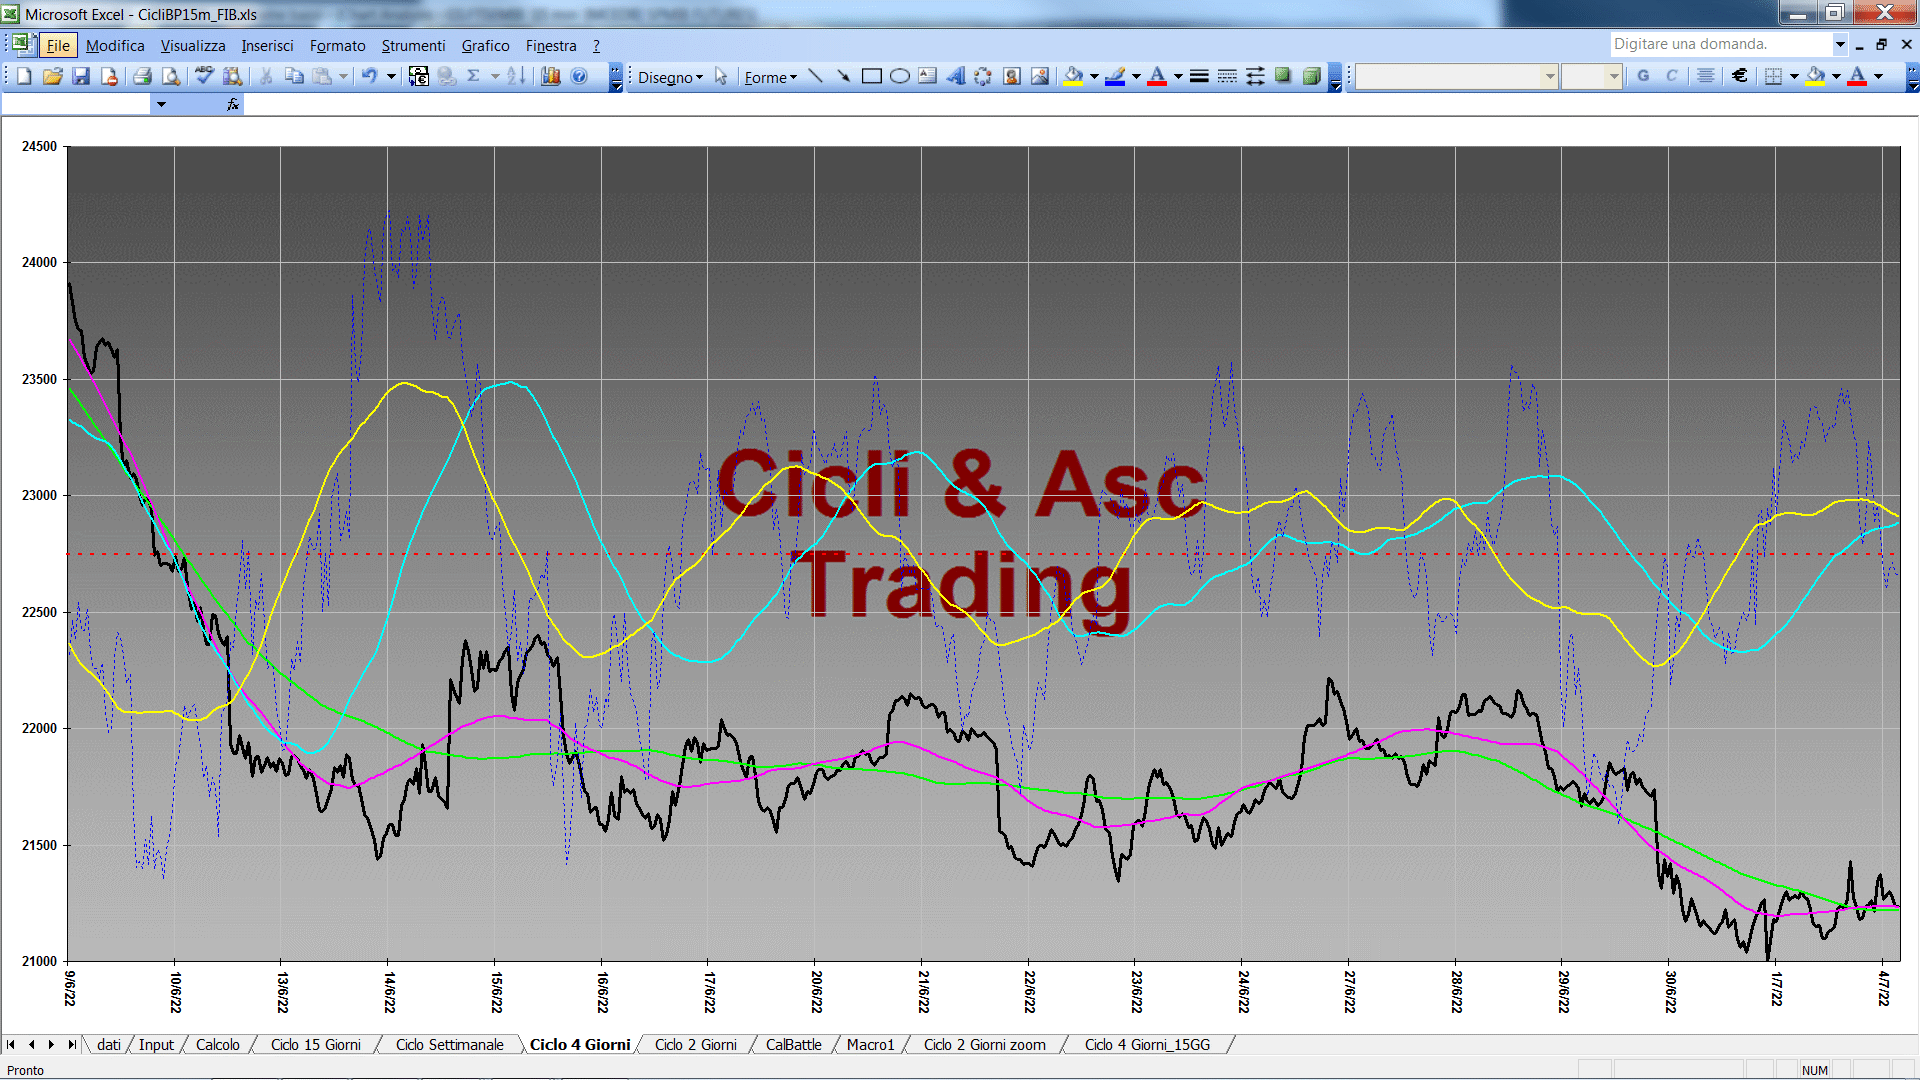Run the ABC spelling check

point(204,76)
